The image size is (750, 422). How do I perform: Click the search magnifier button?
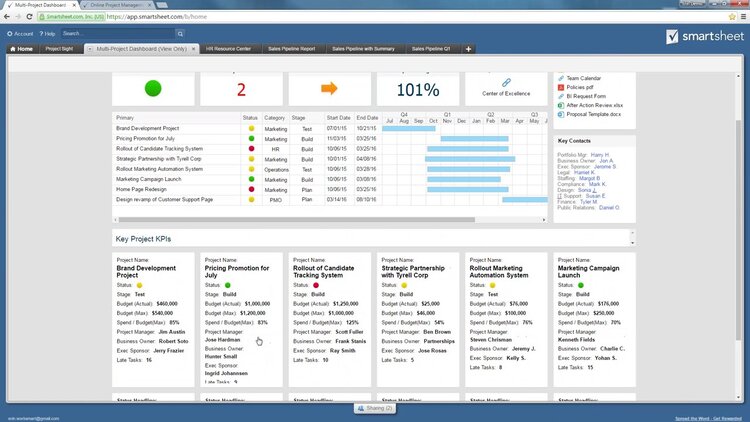[180, 33]
